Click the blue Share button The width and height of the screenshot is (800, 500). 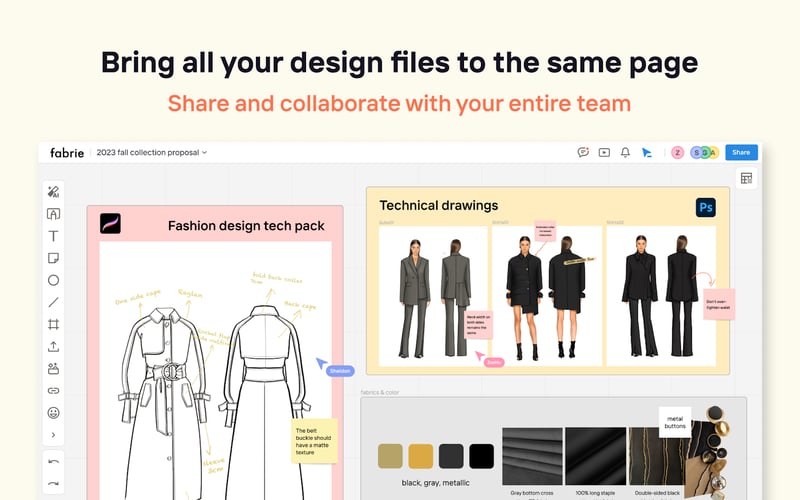pos(741,152)
